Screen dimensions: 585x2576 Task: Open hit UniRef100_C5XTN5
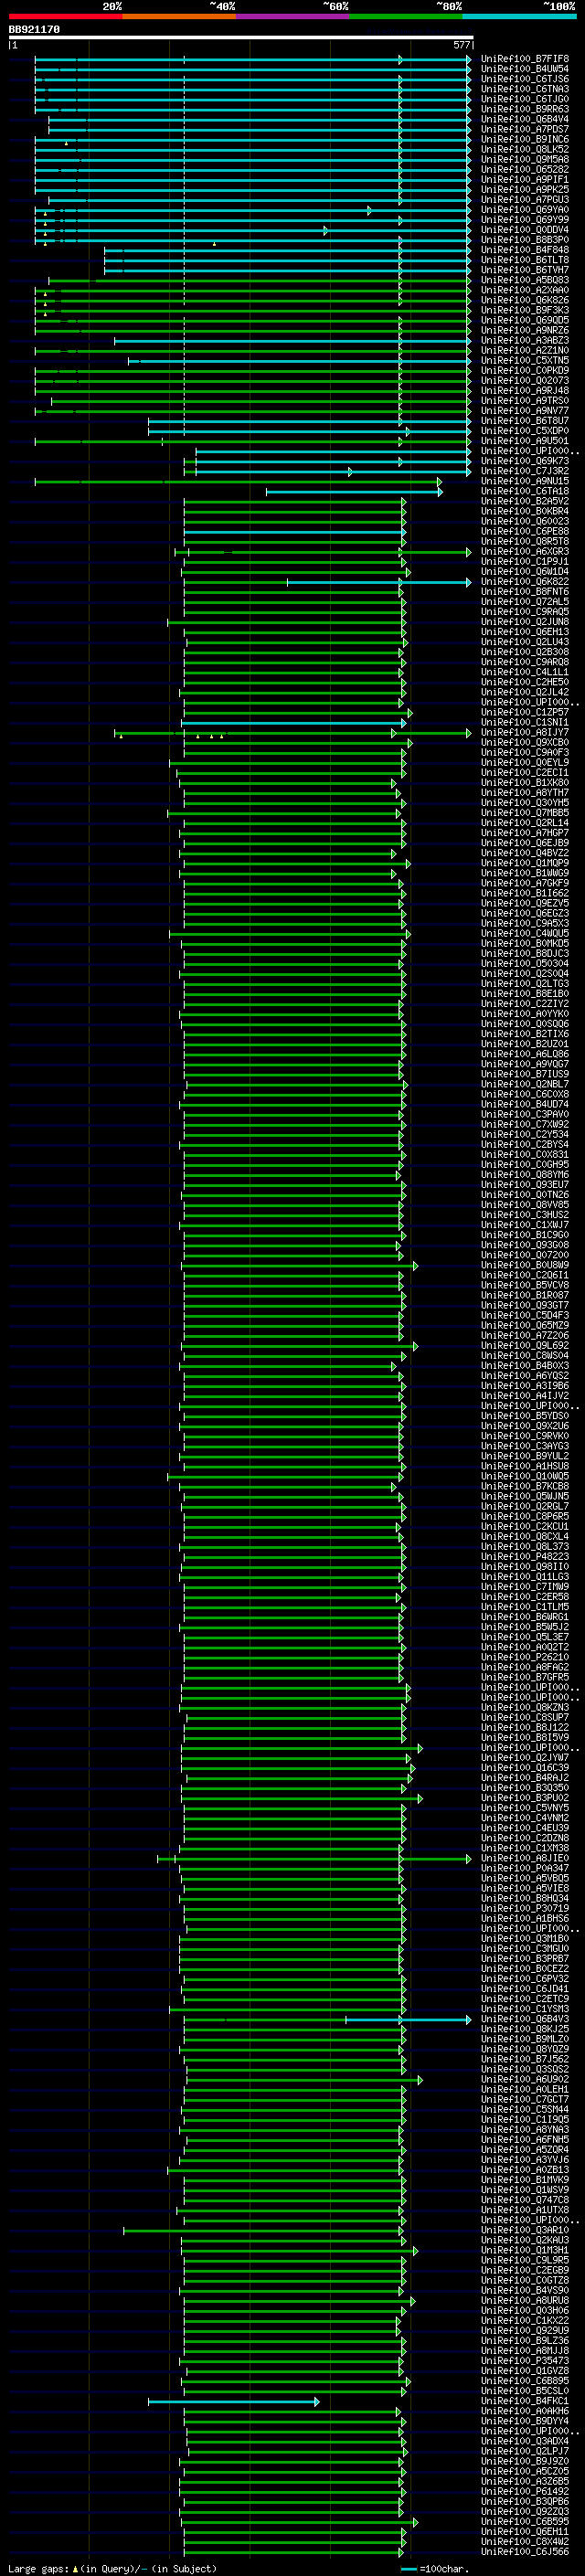click(x=525, y=361)
